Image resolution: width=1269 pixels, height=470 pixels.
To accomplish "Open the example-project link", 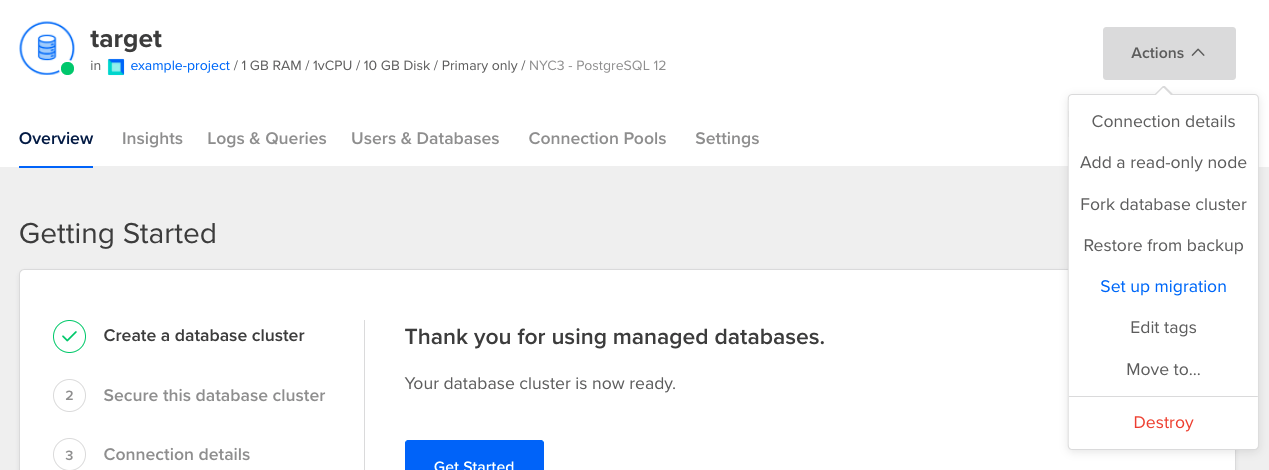I will [x=180, y=66].
